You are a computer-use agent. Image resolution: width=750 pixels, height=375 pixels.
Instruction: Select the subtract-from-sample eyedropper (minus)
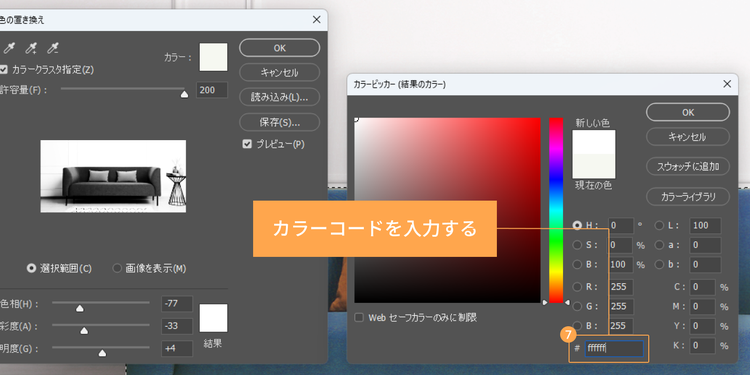click(53, 48)
